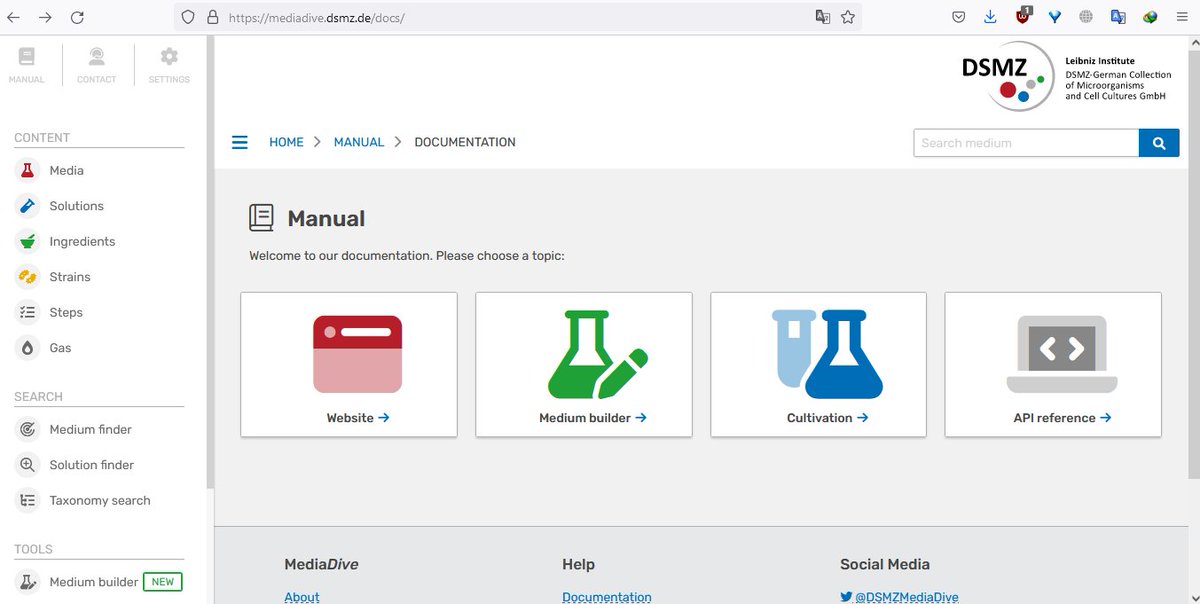Open Settings from the top toolbar
Image resolution: width=1200 pixels, height=604 pixels.
pos(168,63)
